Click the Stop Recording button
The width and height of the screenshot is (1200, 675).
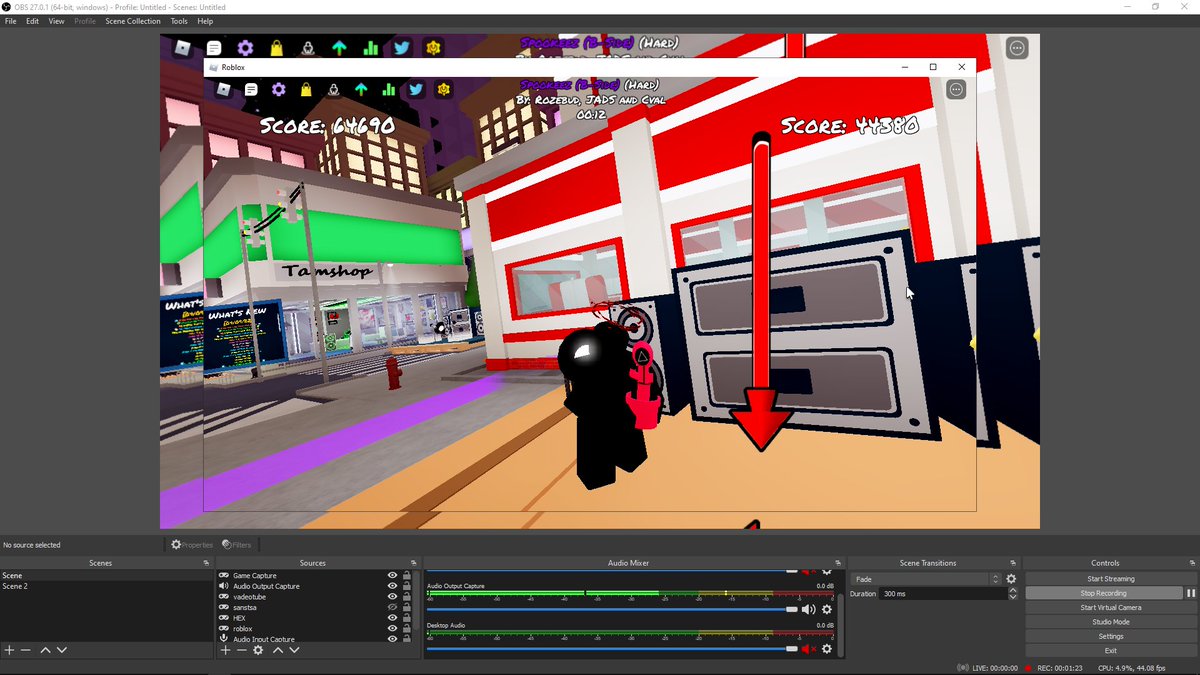click(1104, 593)
